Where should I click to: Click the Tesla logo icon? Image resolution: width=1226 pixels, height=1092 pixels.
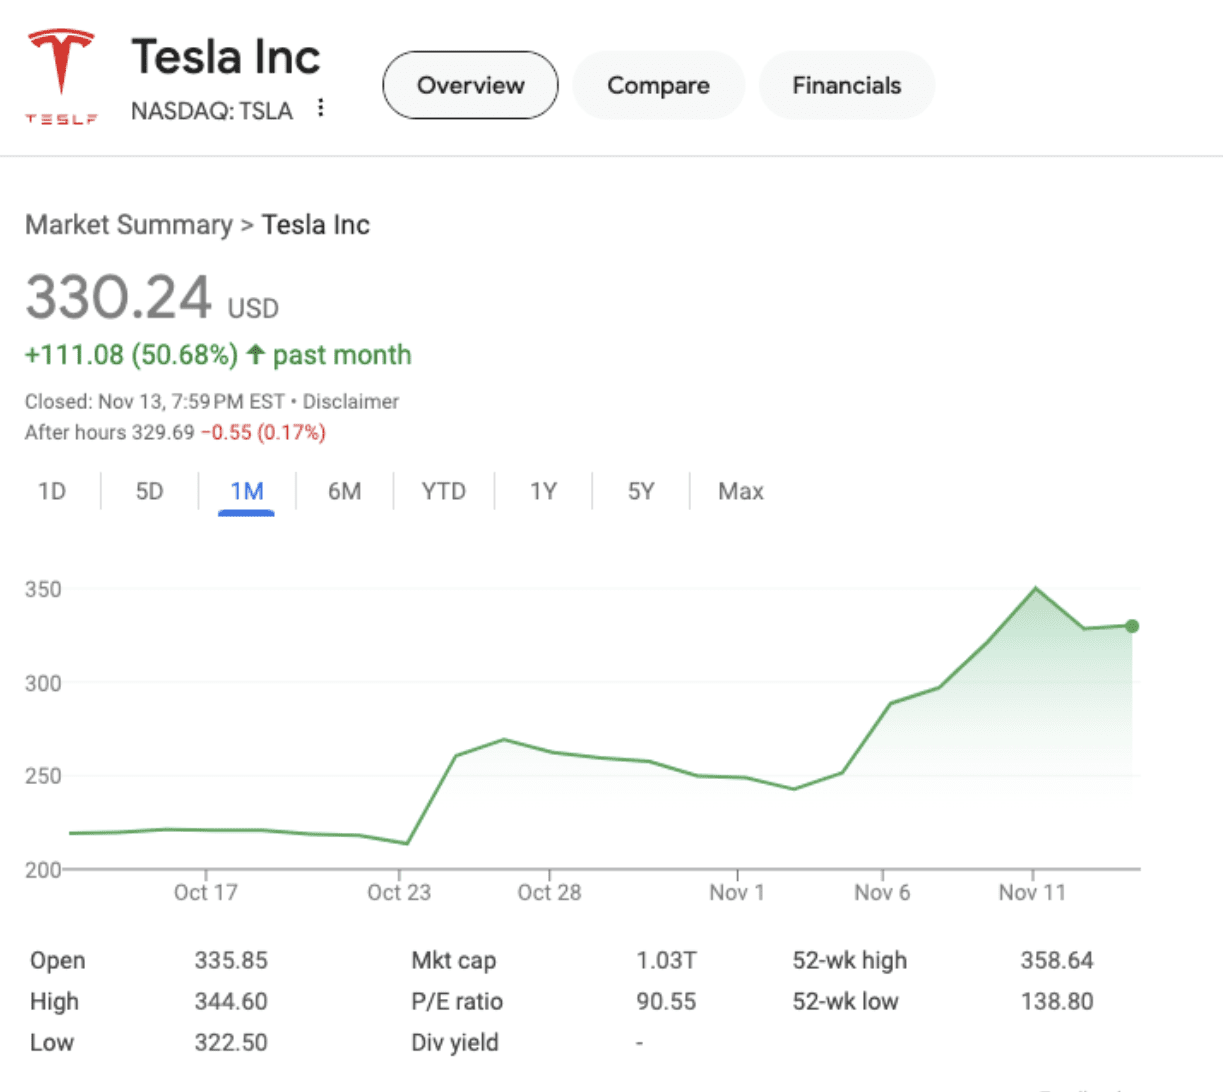tap(61, 76)
